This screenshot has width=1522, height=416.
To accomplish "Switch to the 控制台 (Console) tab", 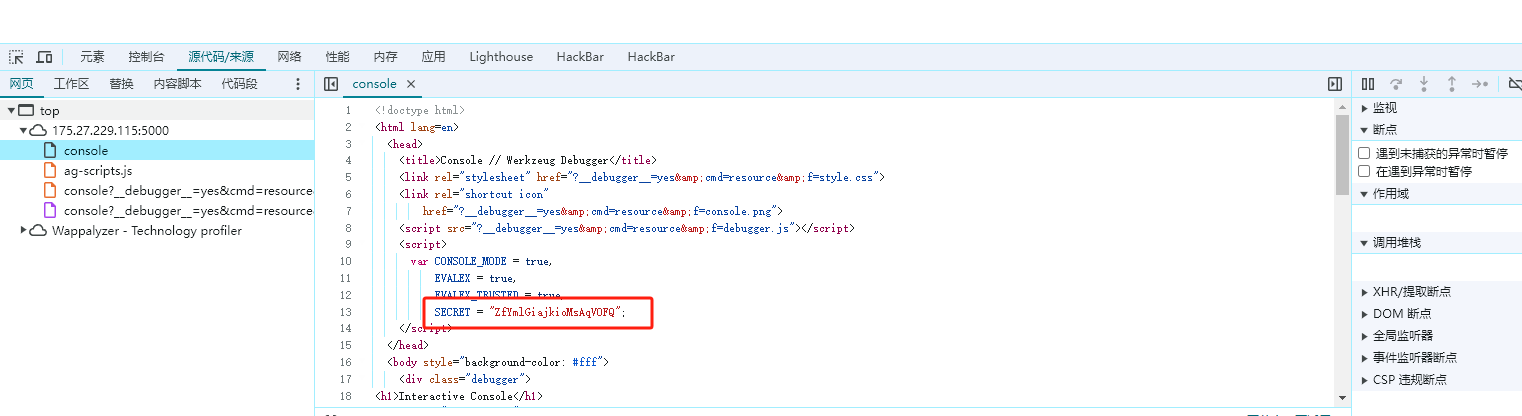I will [x=146, y=57].
